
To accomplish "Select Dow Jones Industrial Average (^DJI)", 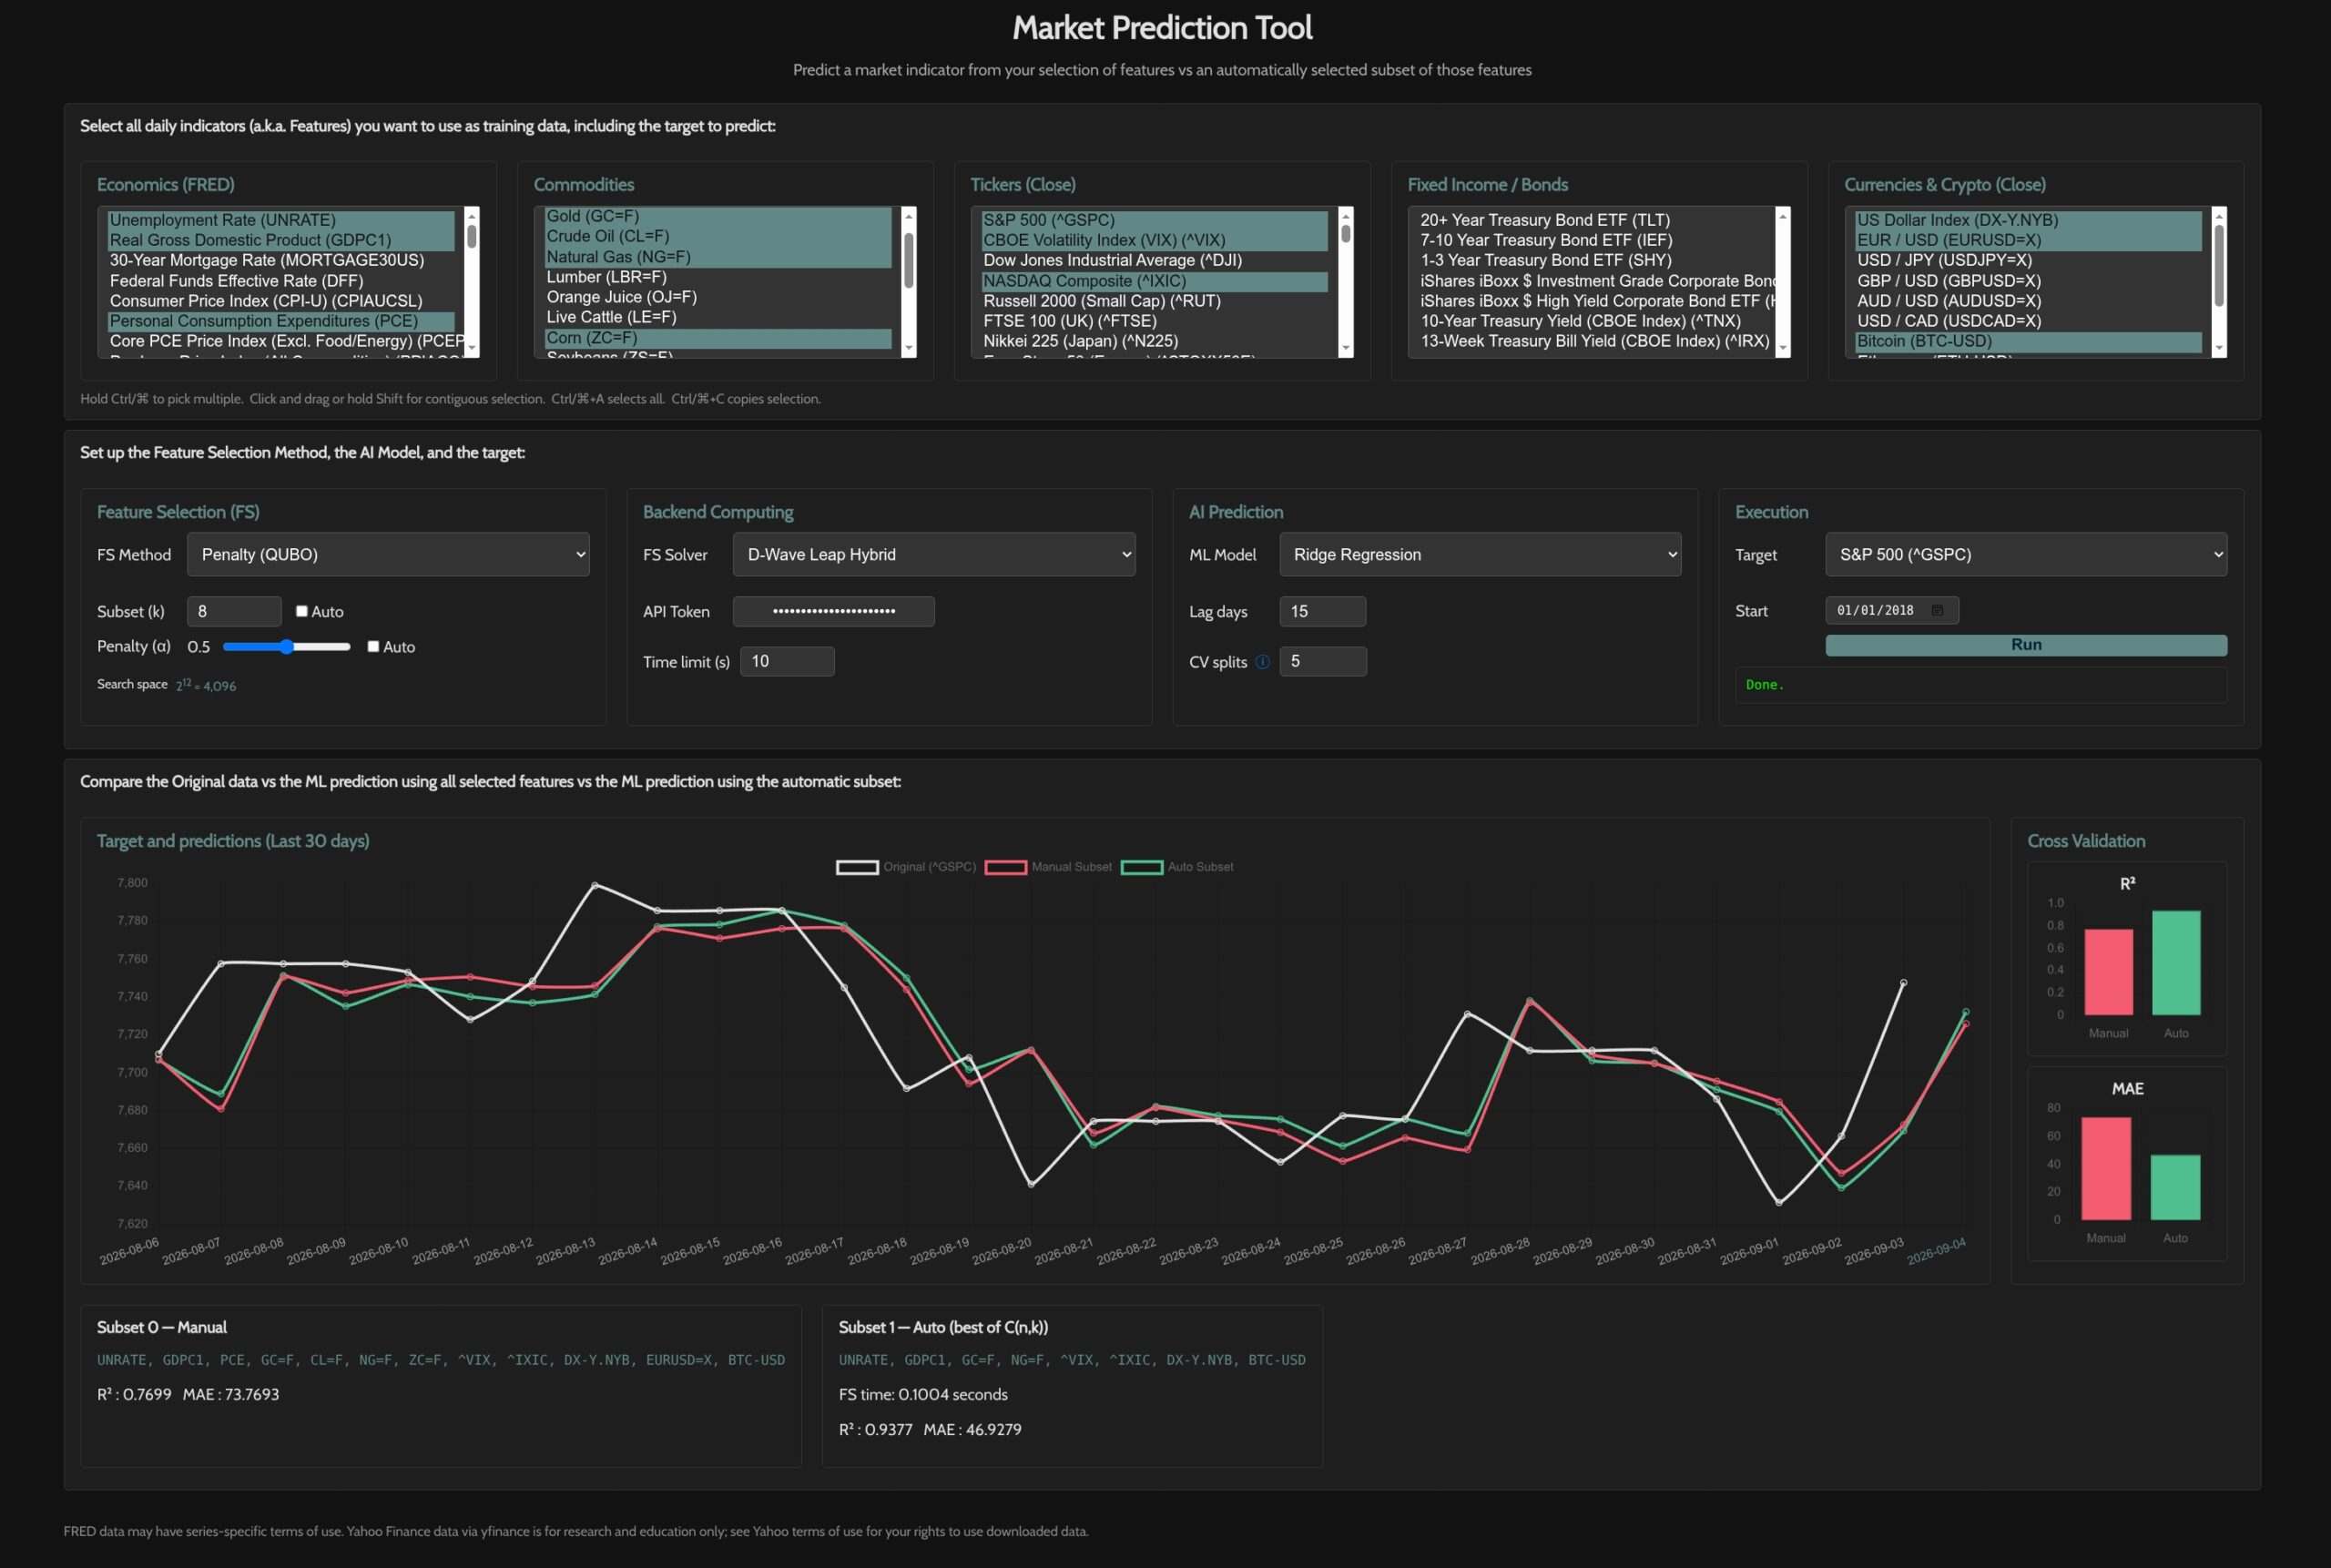I will tap(1155, 260).
